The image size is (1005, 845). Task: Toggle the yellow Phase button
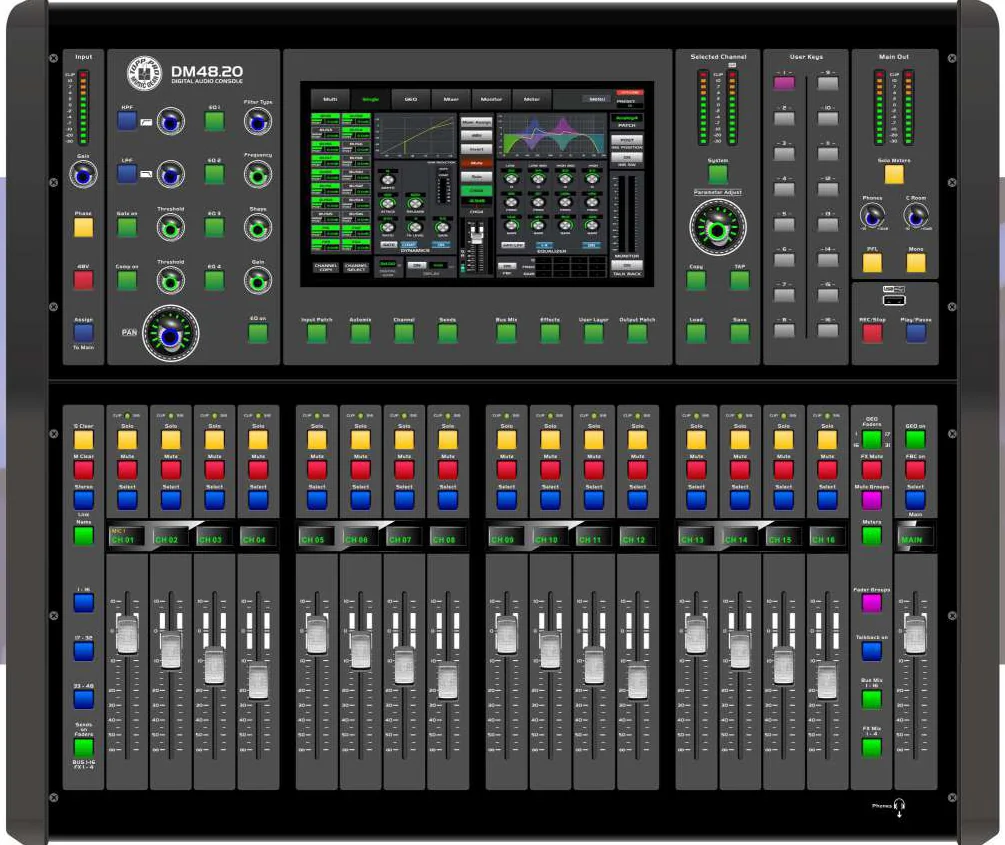pos(83,227)
